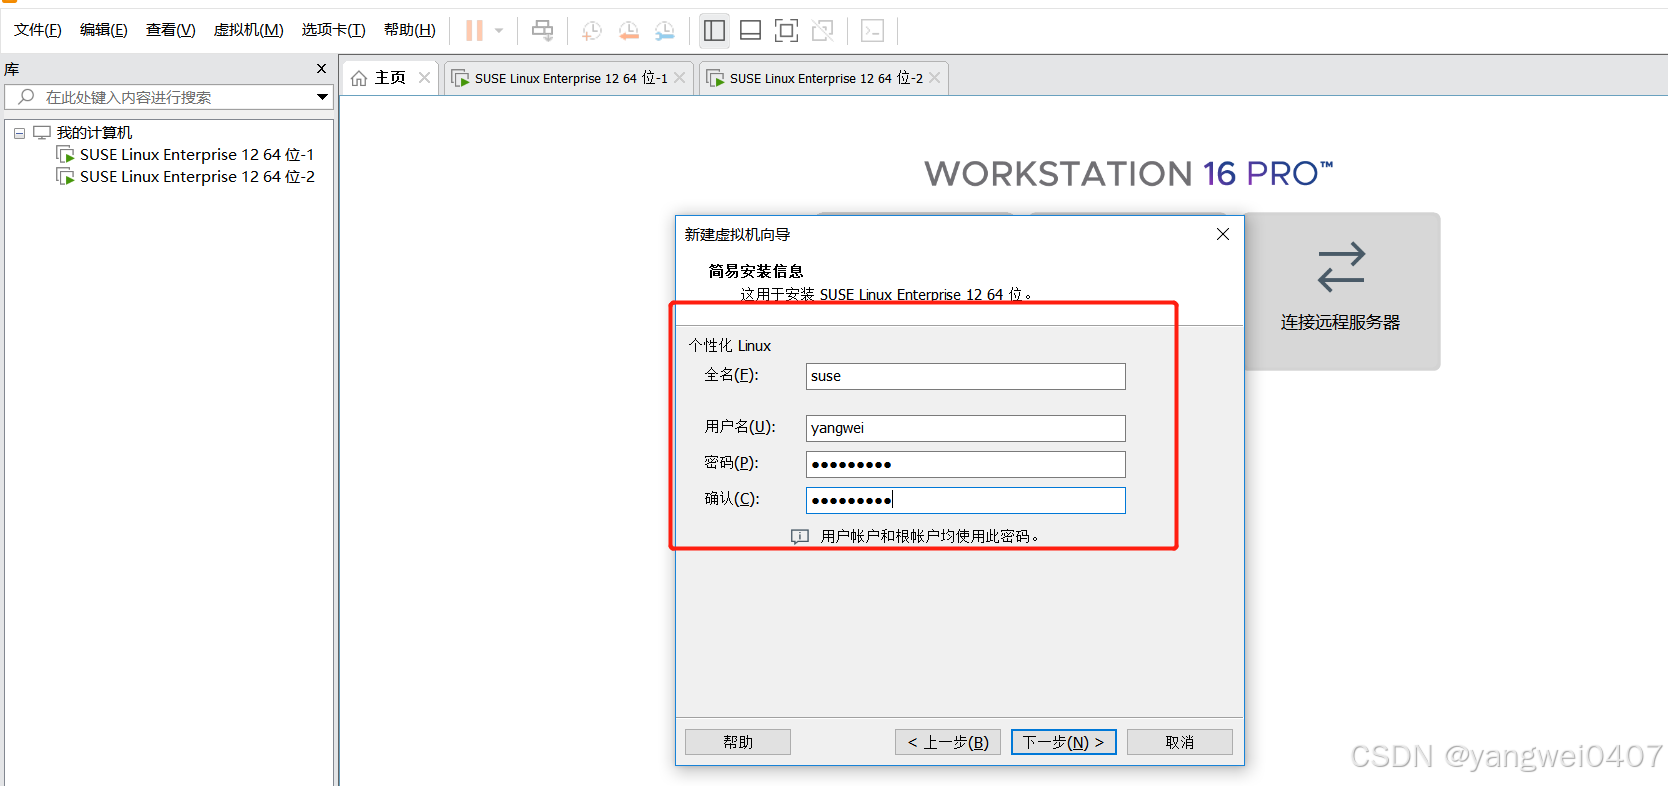Close the 主页 tab
This screenshot has height=786, width=1668.
[x=424, y=78]
